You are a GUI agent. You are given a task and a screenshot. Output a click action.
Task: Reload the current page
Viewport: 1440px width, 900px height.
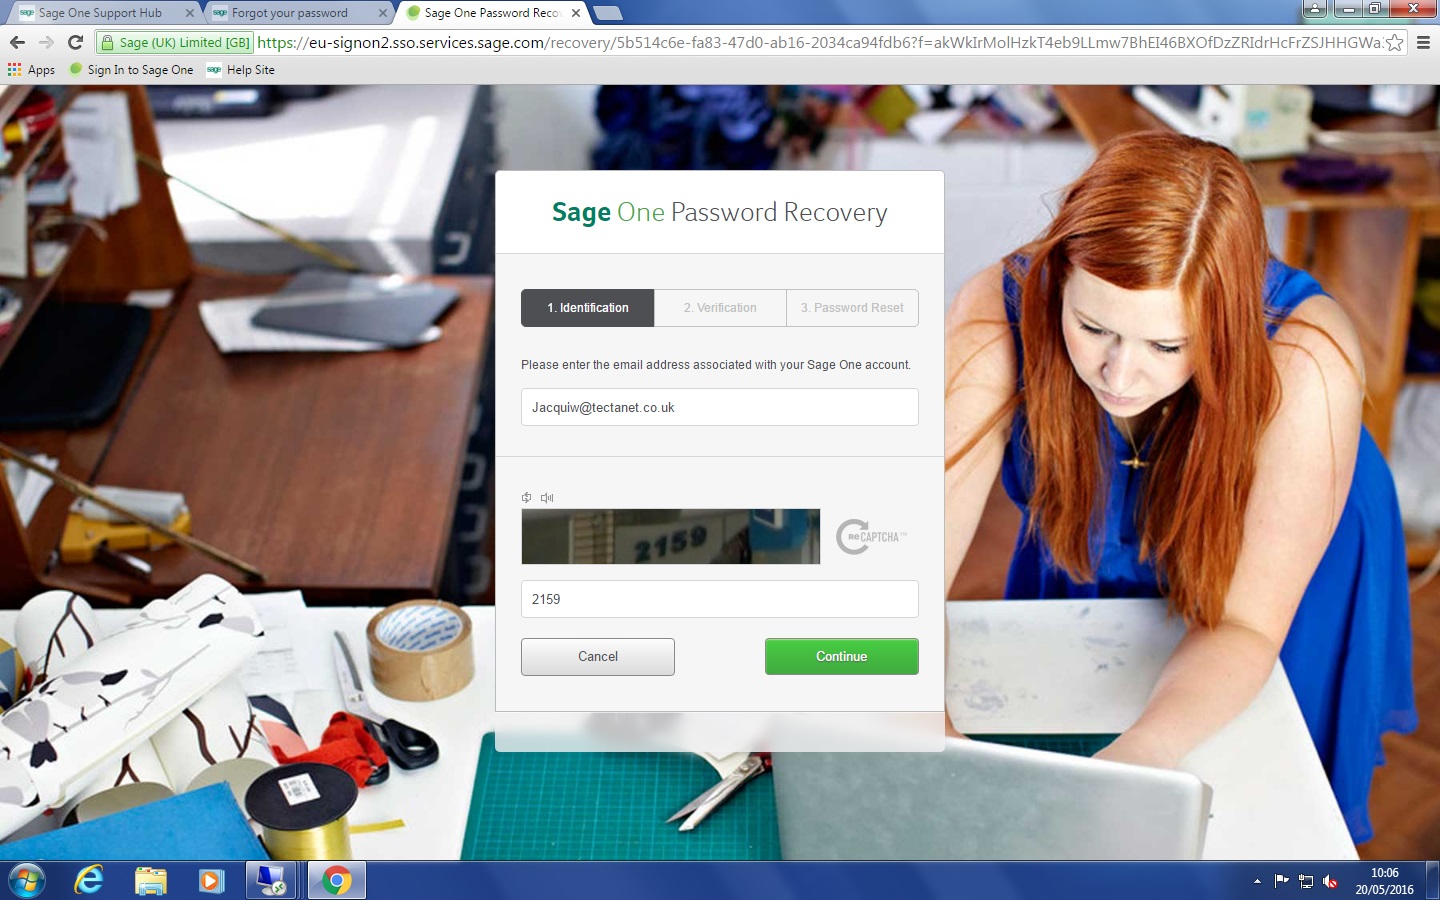click(75, 42)
